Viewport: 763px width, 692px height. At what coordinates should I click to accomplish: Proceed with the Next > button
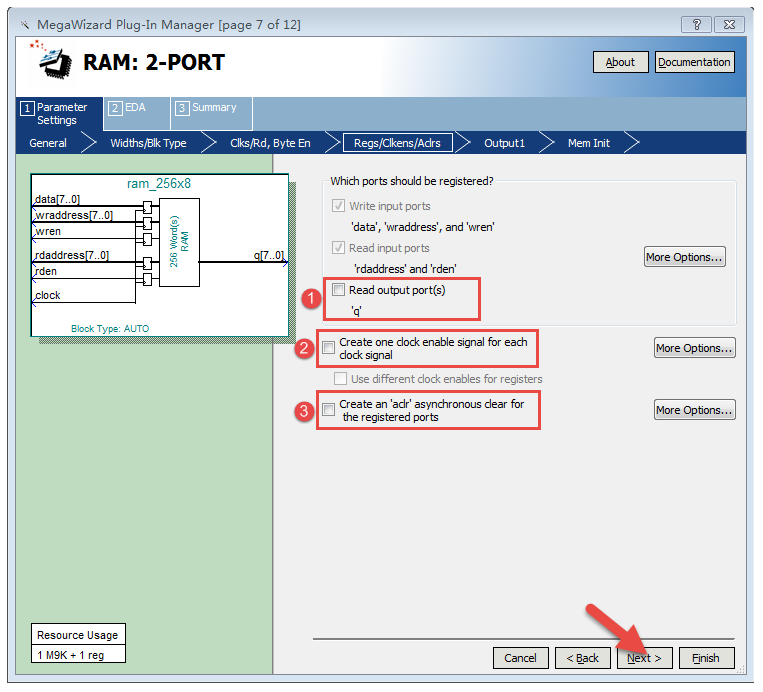coord(644,658)
